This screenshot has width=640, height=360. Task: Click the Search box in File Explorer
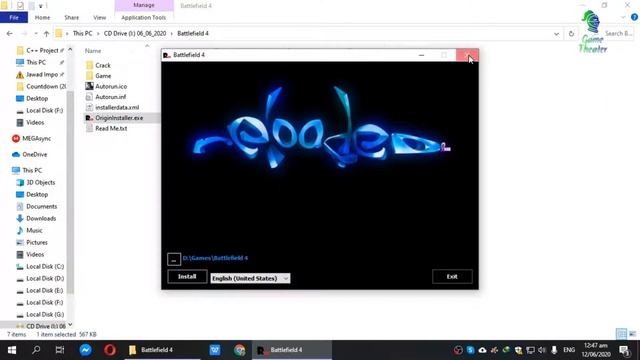tap(619, 33)
